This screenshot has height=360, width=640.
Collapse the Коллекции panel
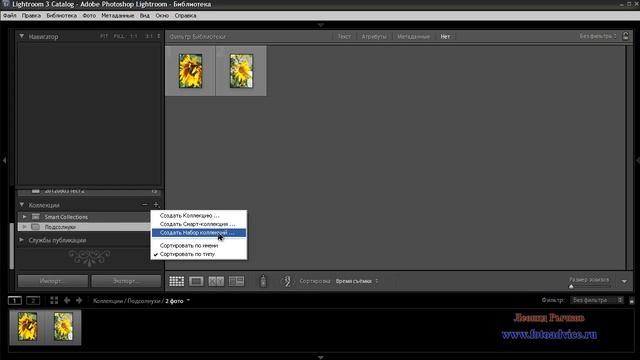(22, 205)
